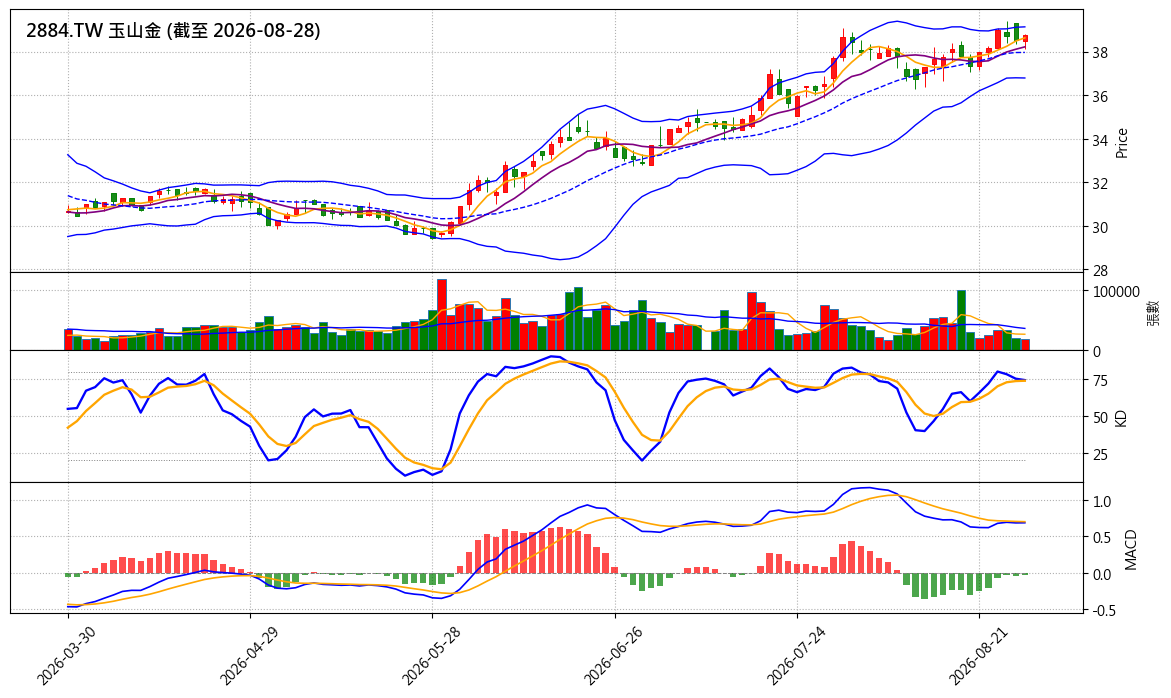This screenshot has width=1171, height=698.
Task: Click the MACD tick label 0.5
Action: [1102, 538]
